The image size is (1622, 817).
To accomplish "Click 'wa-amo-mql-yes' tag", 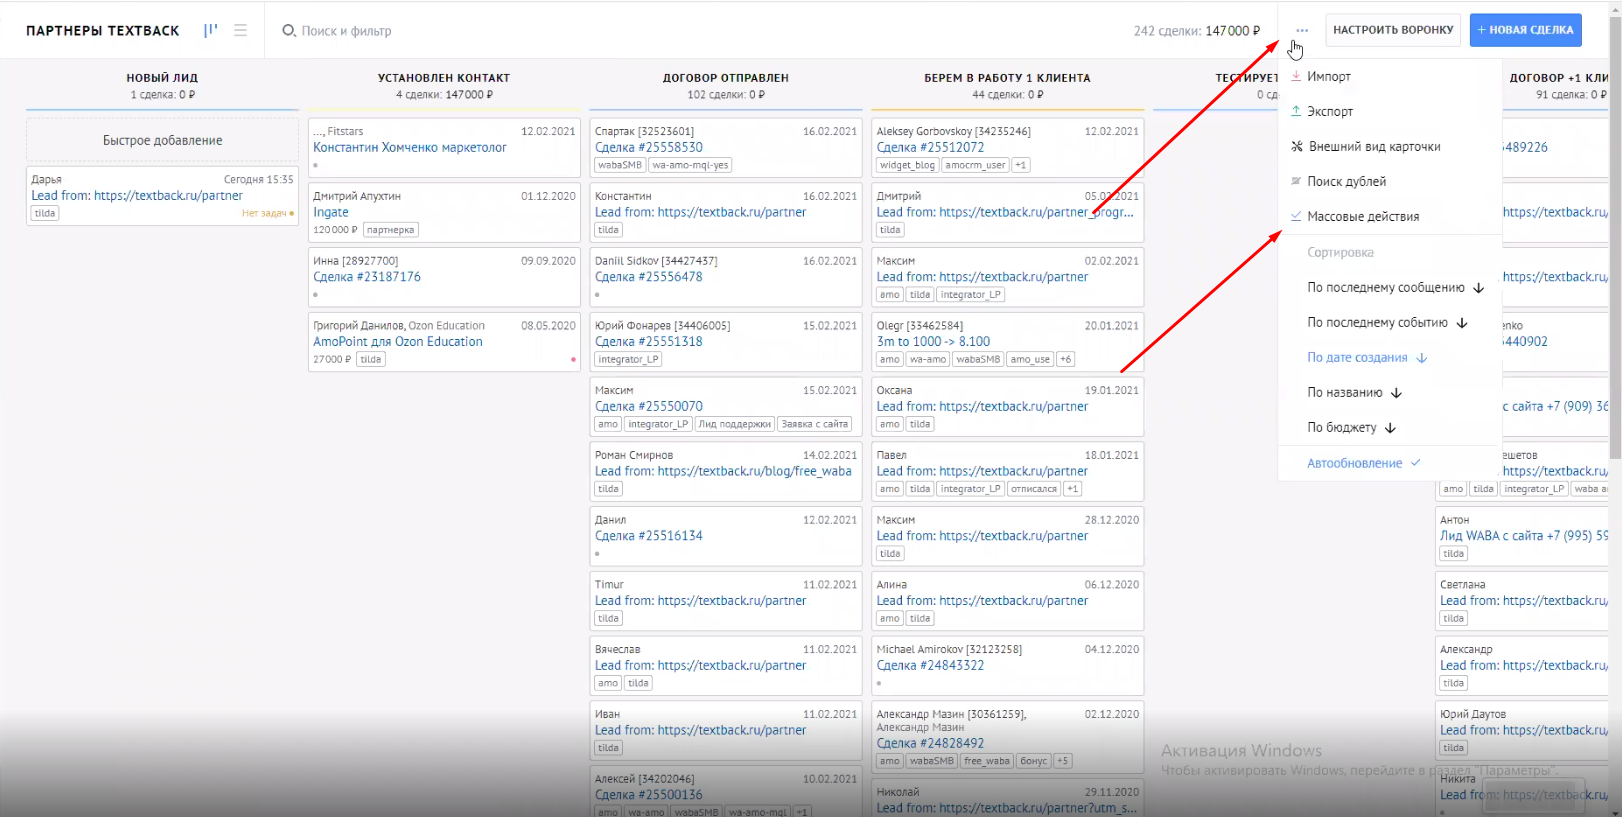I will tap(690, 165).
